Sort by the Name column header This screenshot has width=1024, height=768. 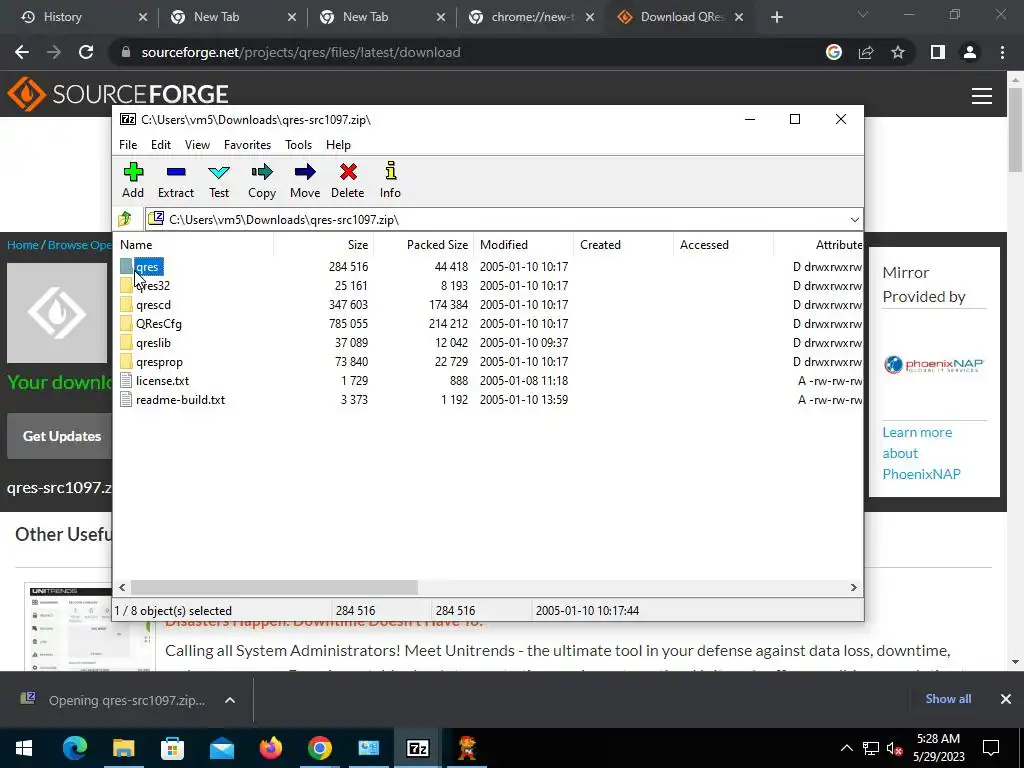(x=194, y=245)
